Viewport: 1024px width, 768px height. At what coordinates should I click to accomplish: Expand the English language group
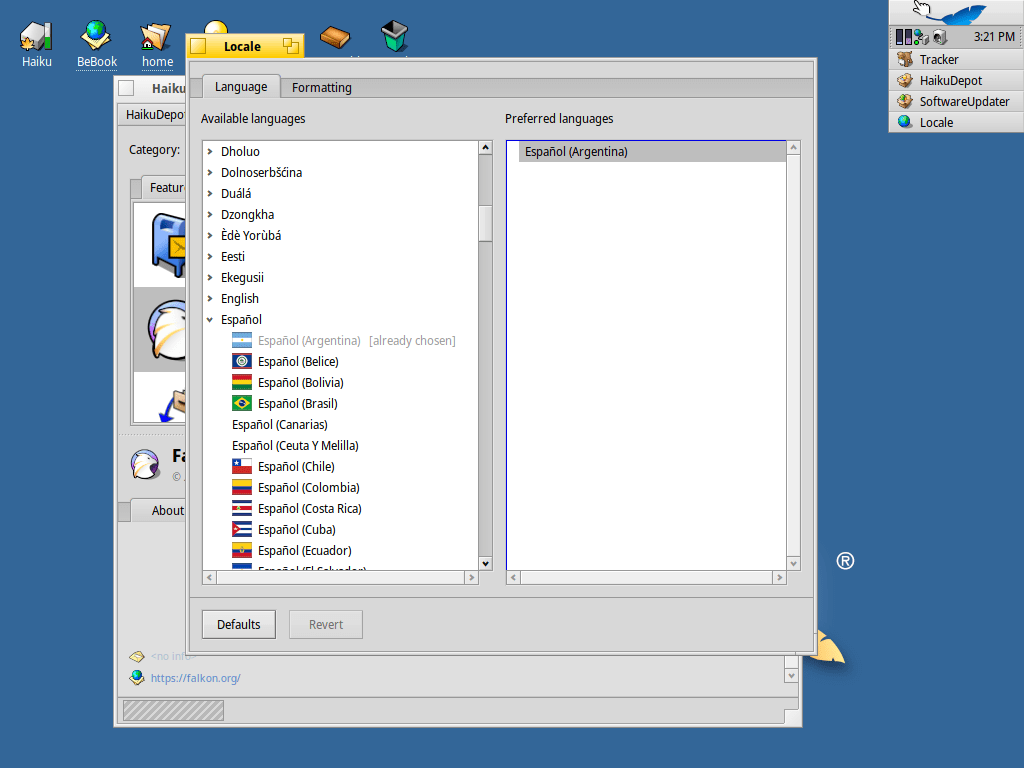pos(210,298)
